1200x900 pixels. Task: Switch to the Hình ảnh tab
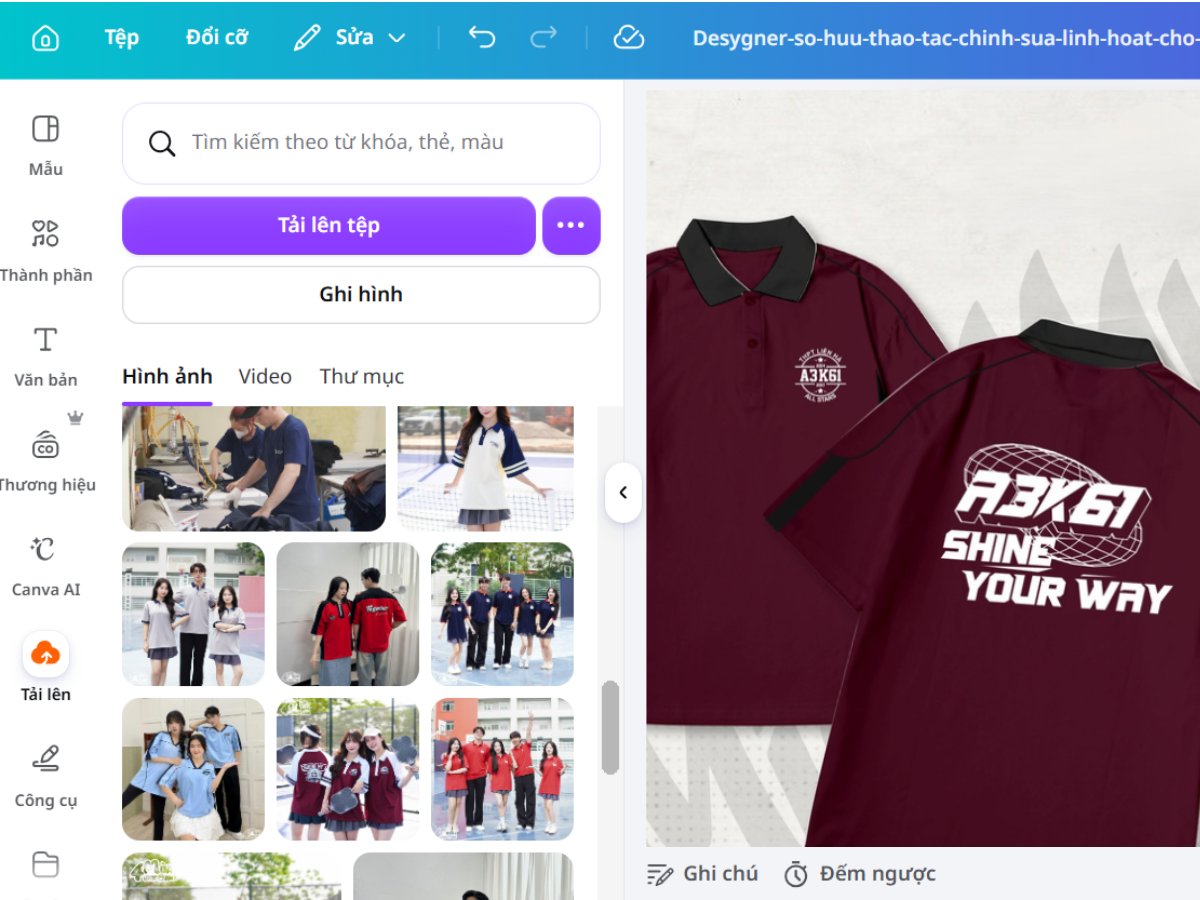(x=167, y=377)
